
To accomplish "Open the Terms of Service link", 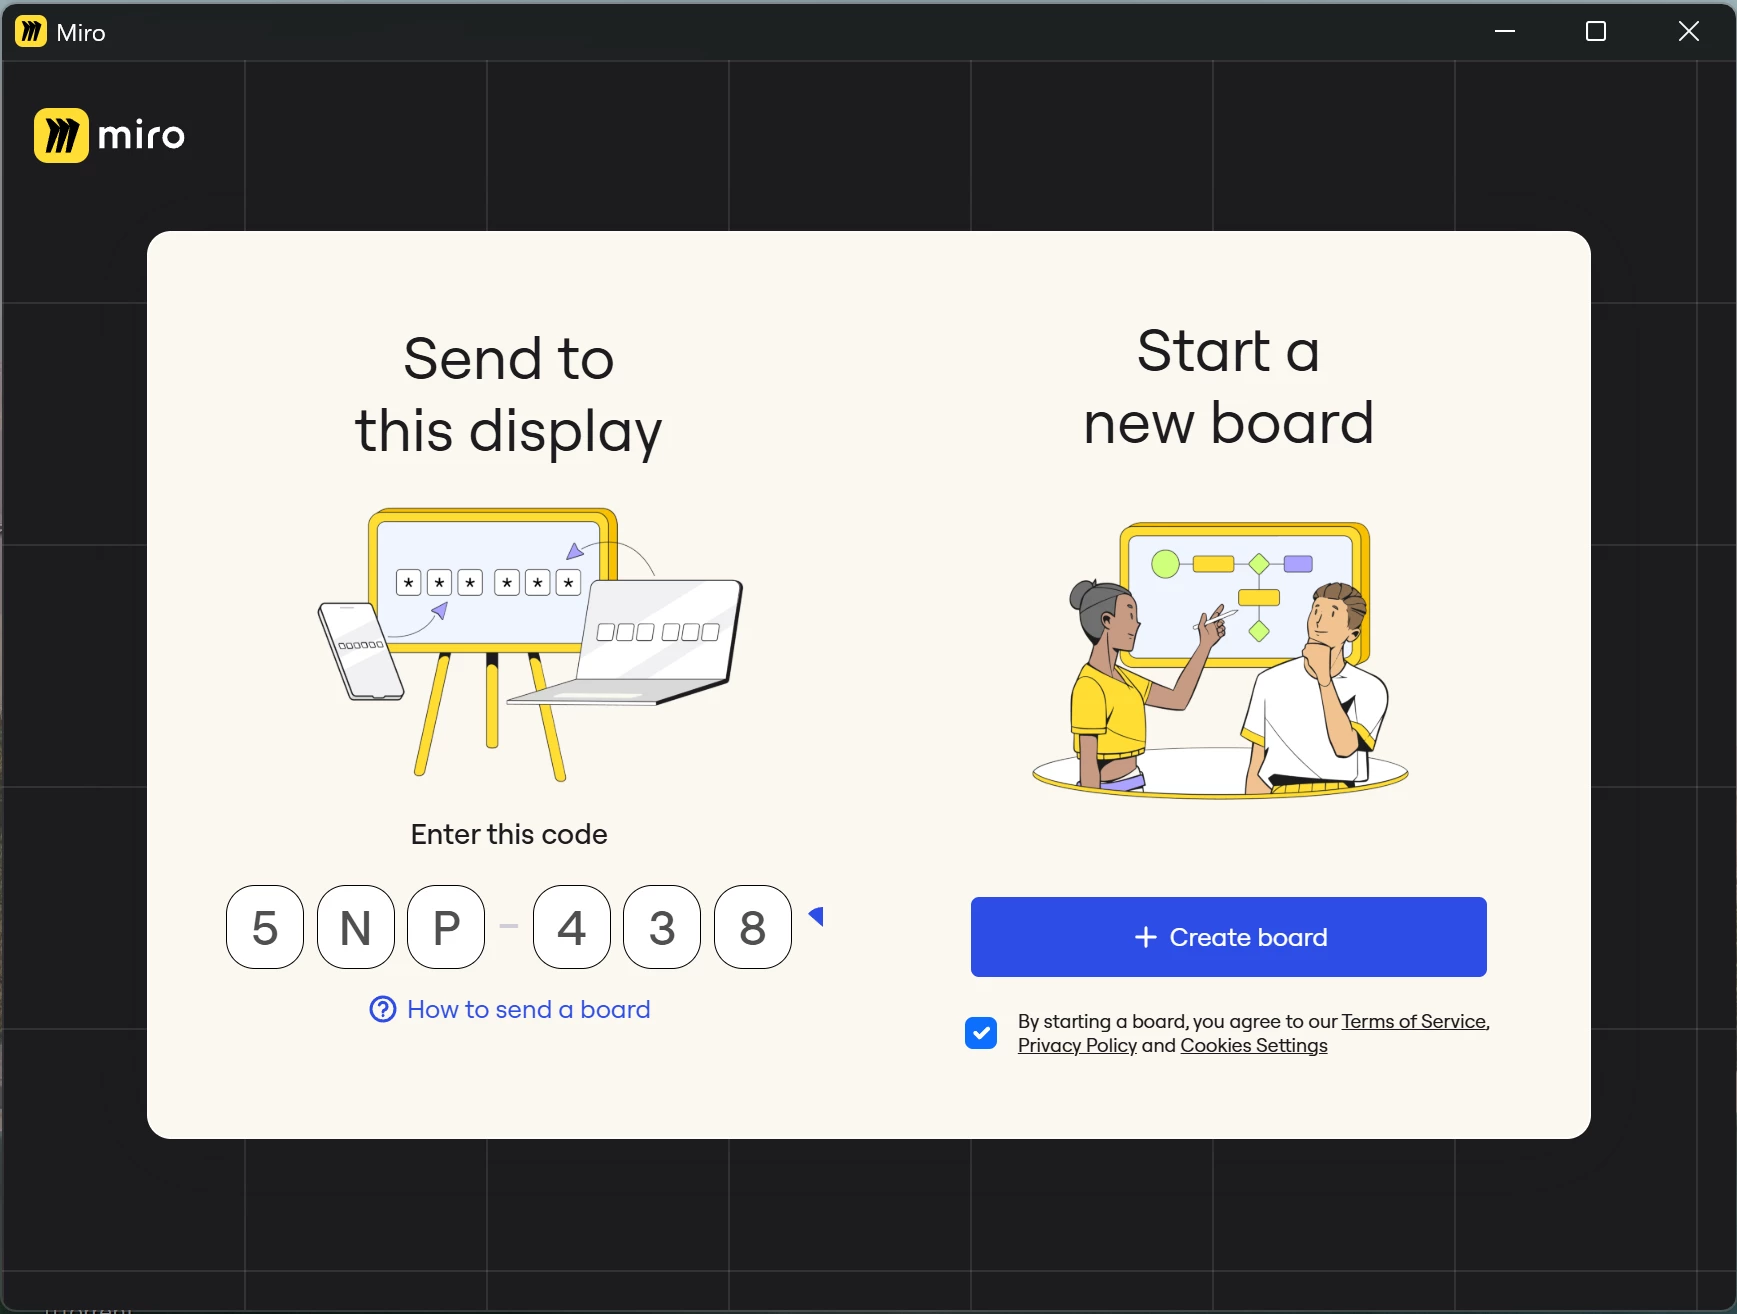I will tap(1414, 1021).
